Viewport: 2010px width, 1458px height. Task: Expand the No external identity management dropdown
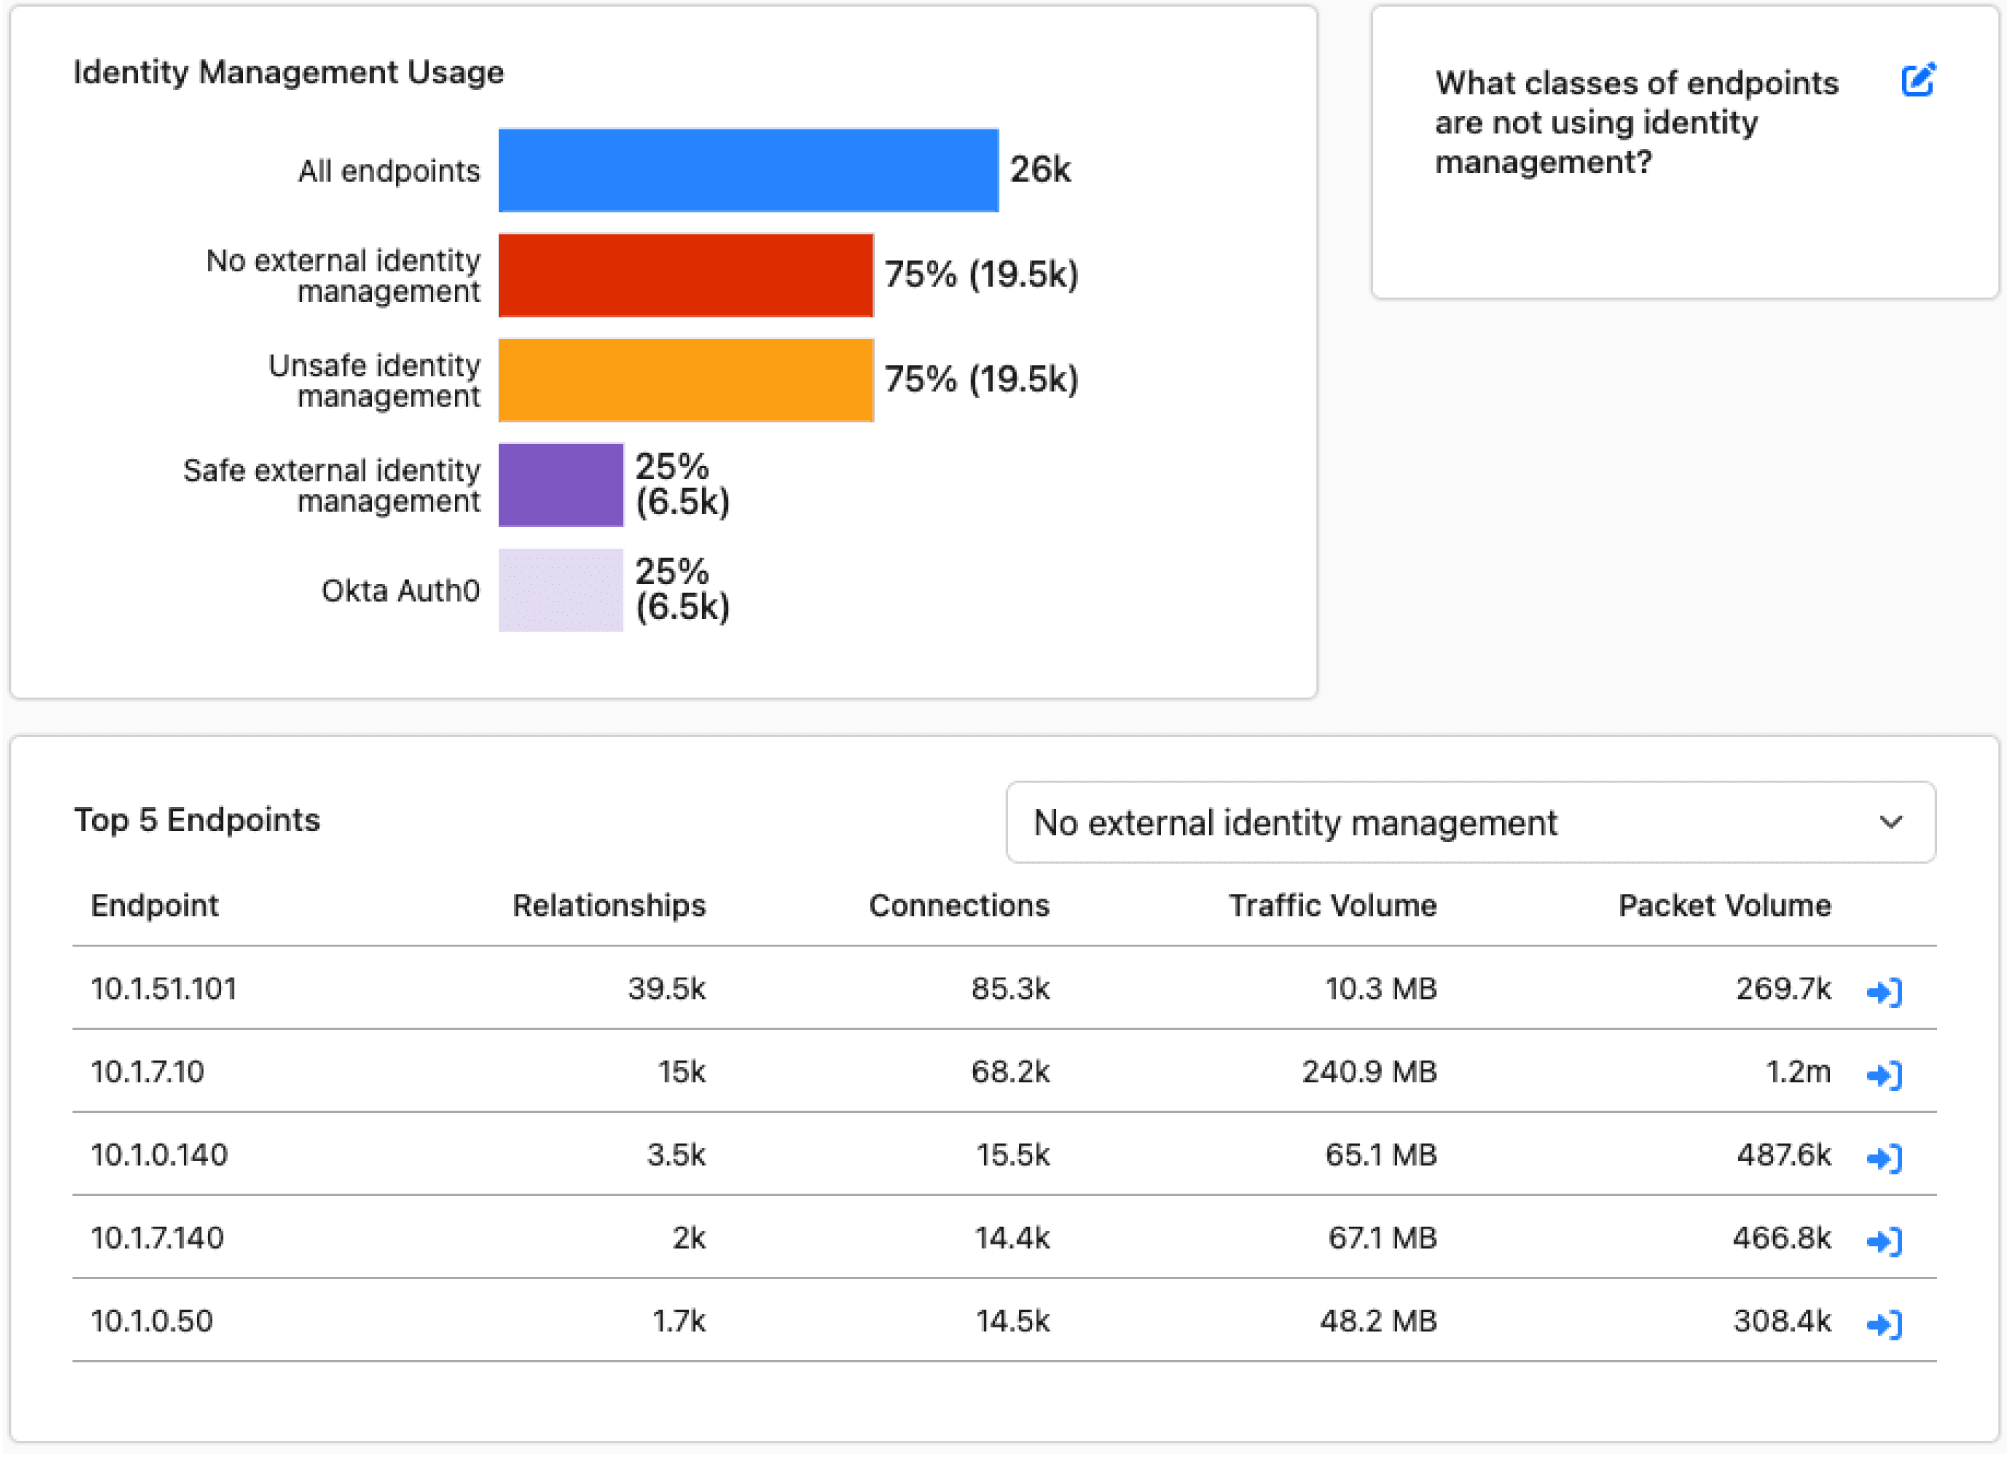tap(1469, 822)
